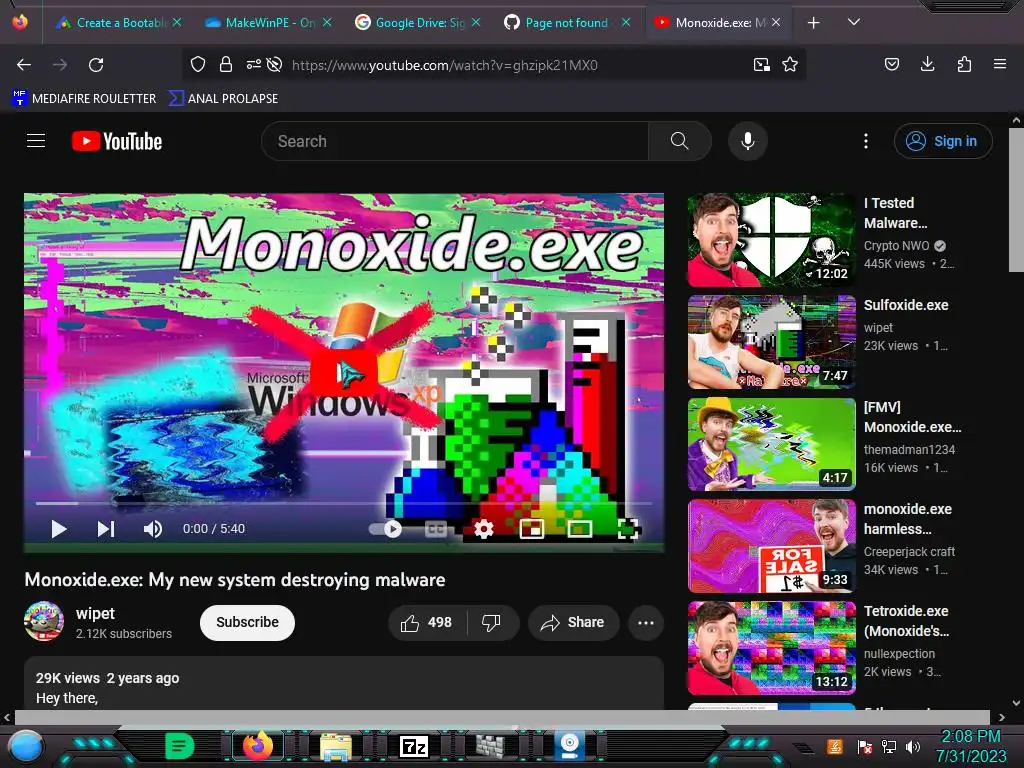Open Tetroxide.exe video title
This screenshot has width=1024, height=768.
click(x=906, y=621)
